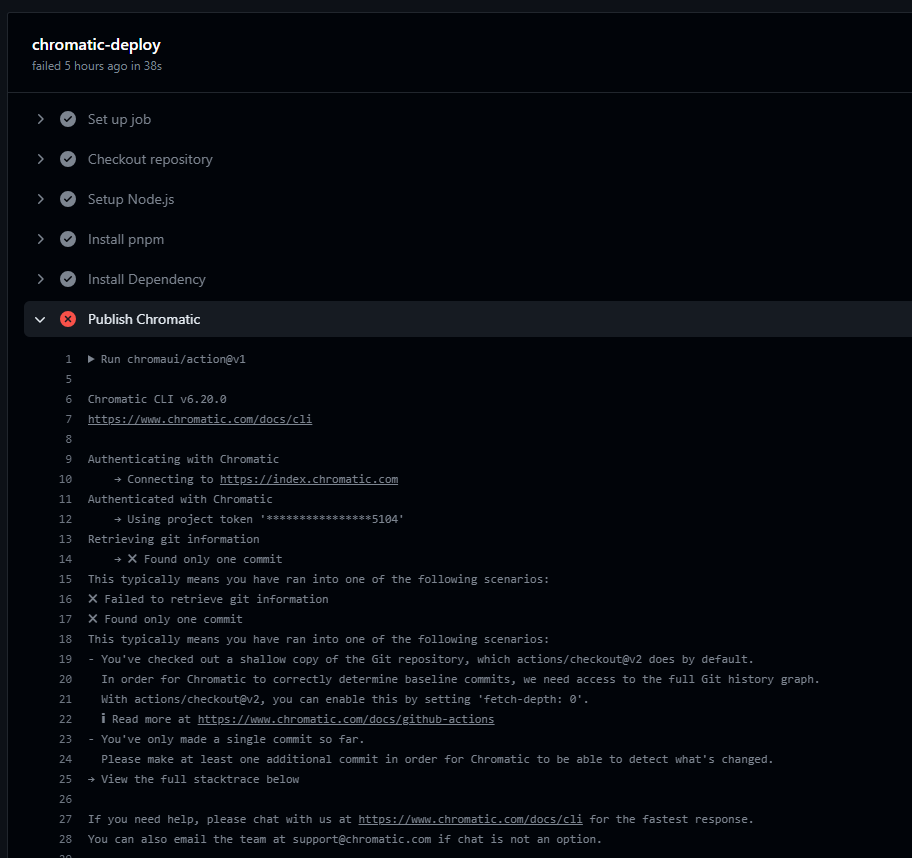This screenshot has height=858, width=912.
Task: Click red failure icon for Publish Chromatic
Action: tap(68, 319)
